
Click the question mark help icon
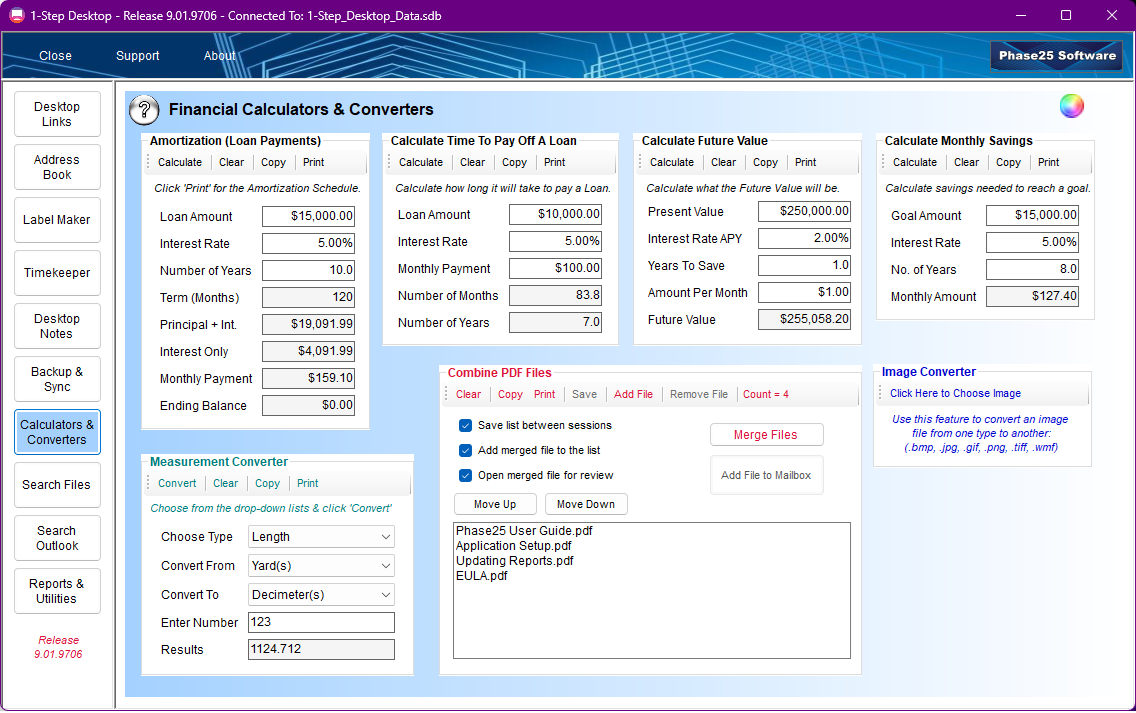[144, 110]
